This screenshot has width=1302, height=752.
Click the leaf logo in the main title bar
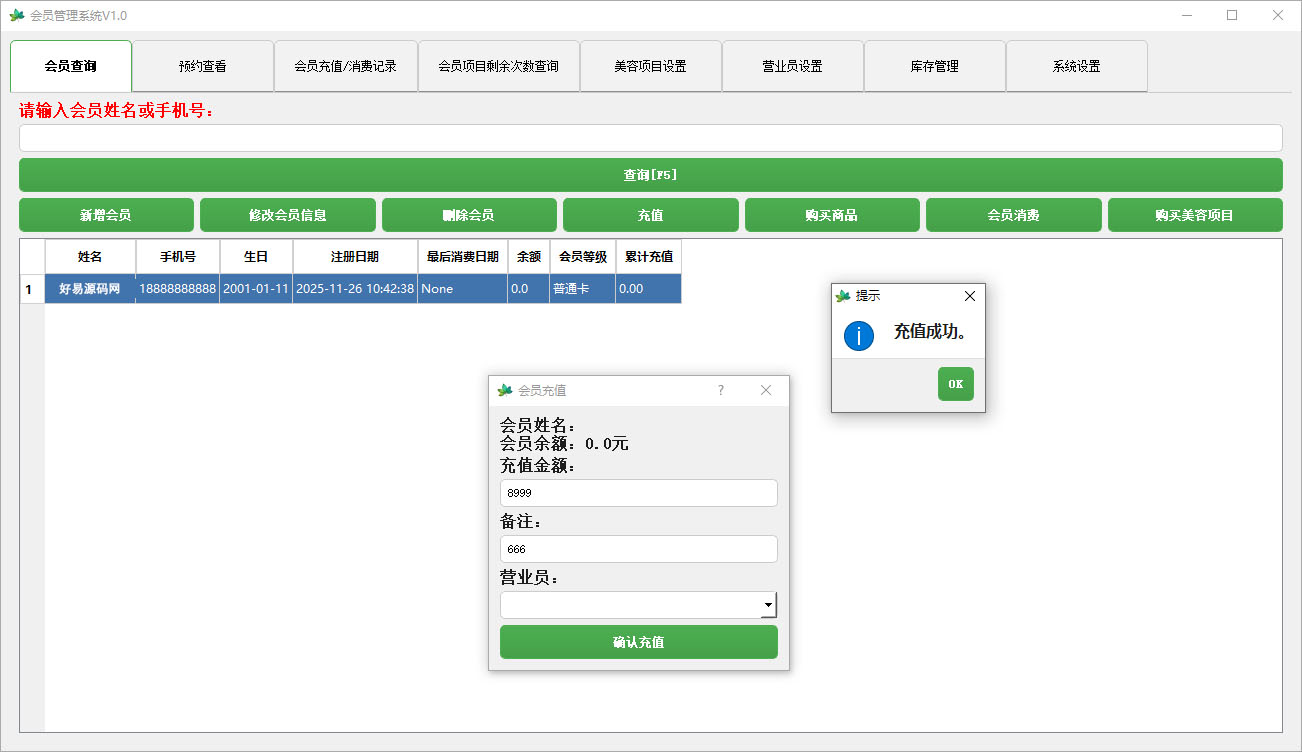(x=18, y=15)
